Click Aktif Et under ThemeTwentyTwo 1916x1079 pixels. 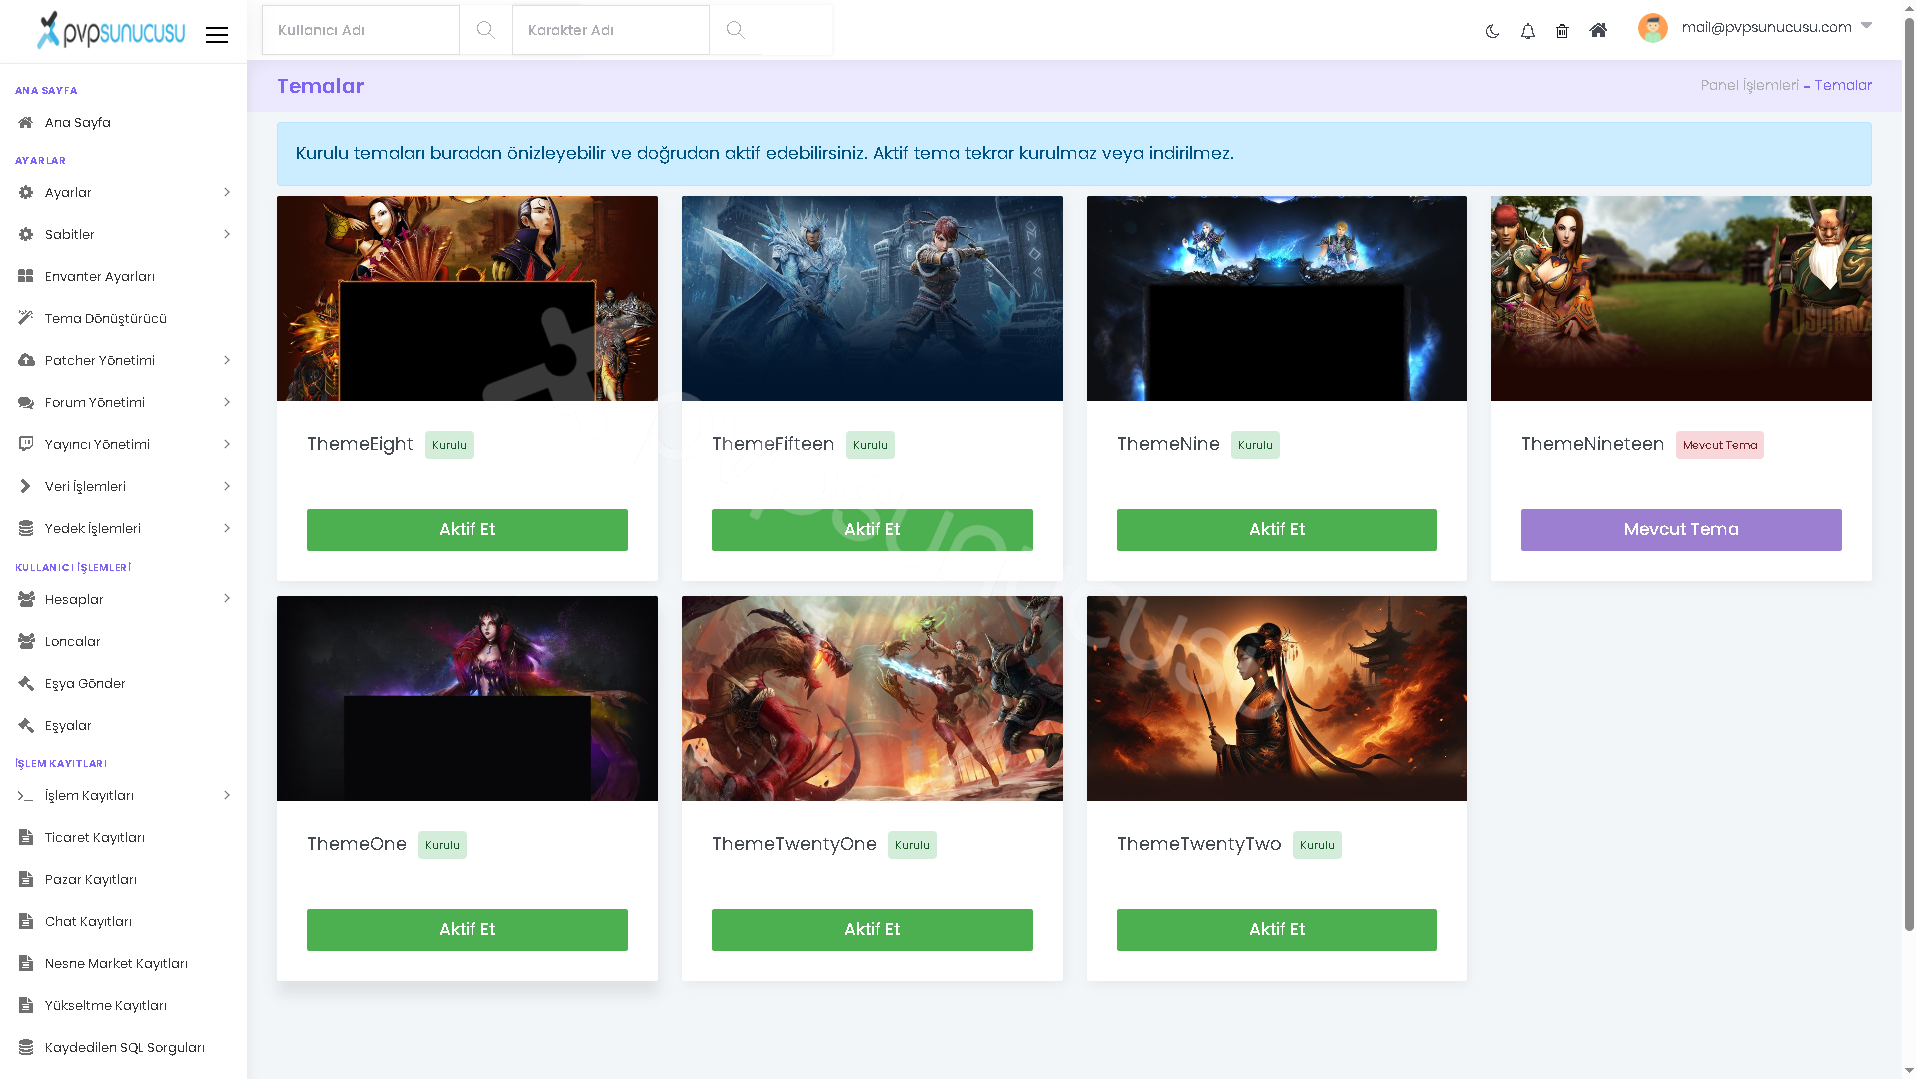point(1277,930)
